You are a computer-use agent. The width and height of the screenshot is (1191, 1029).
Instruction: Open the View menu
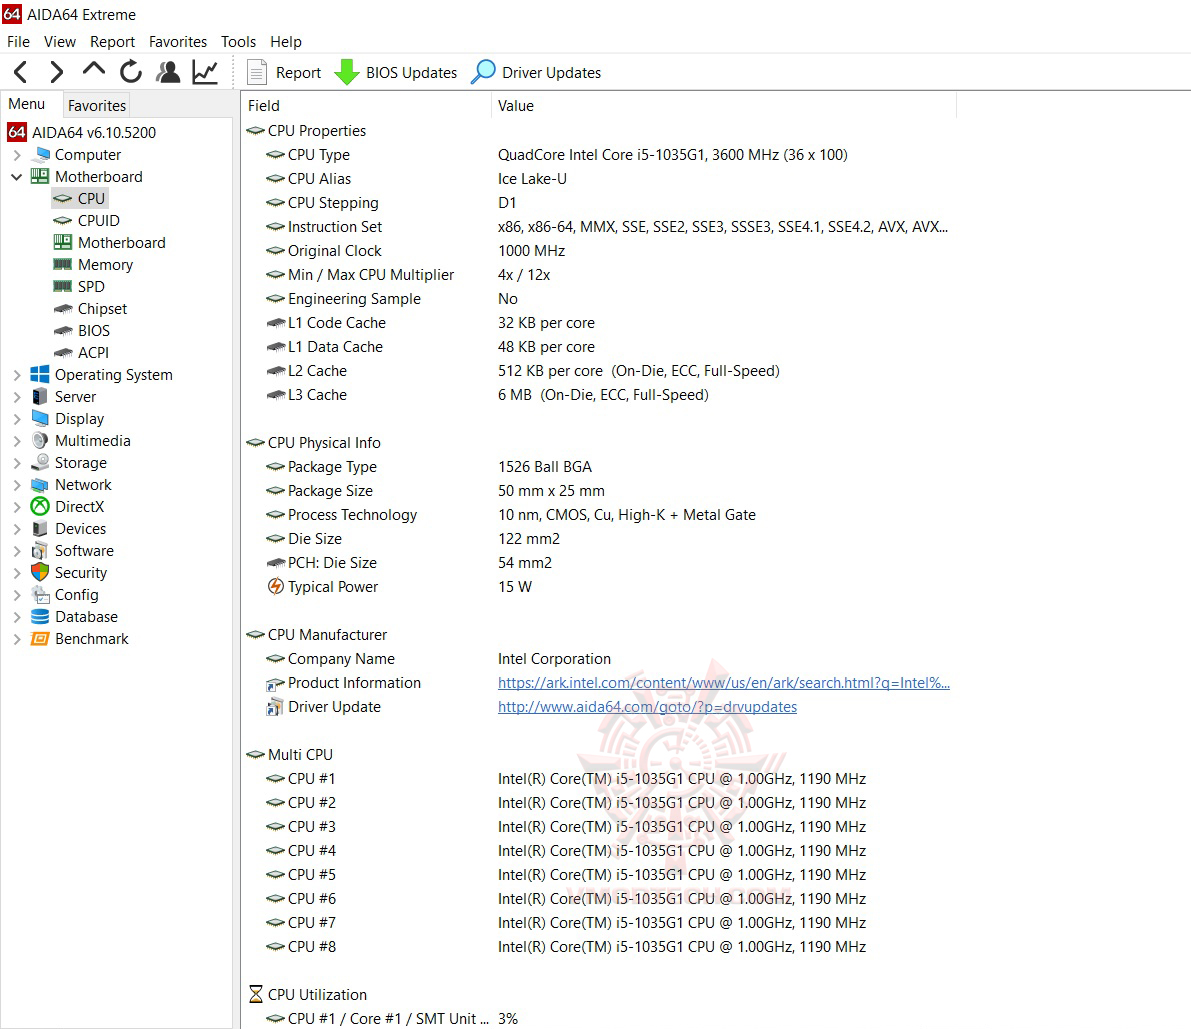(x=59, y=42)
